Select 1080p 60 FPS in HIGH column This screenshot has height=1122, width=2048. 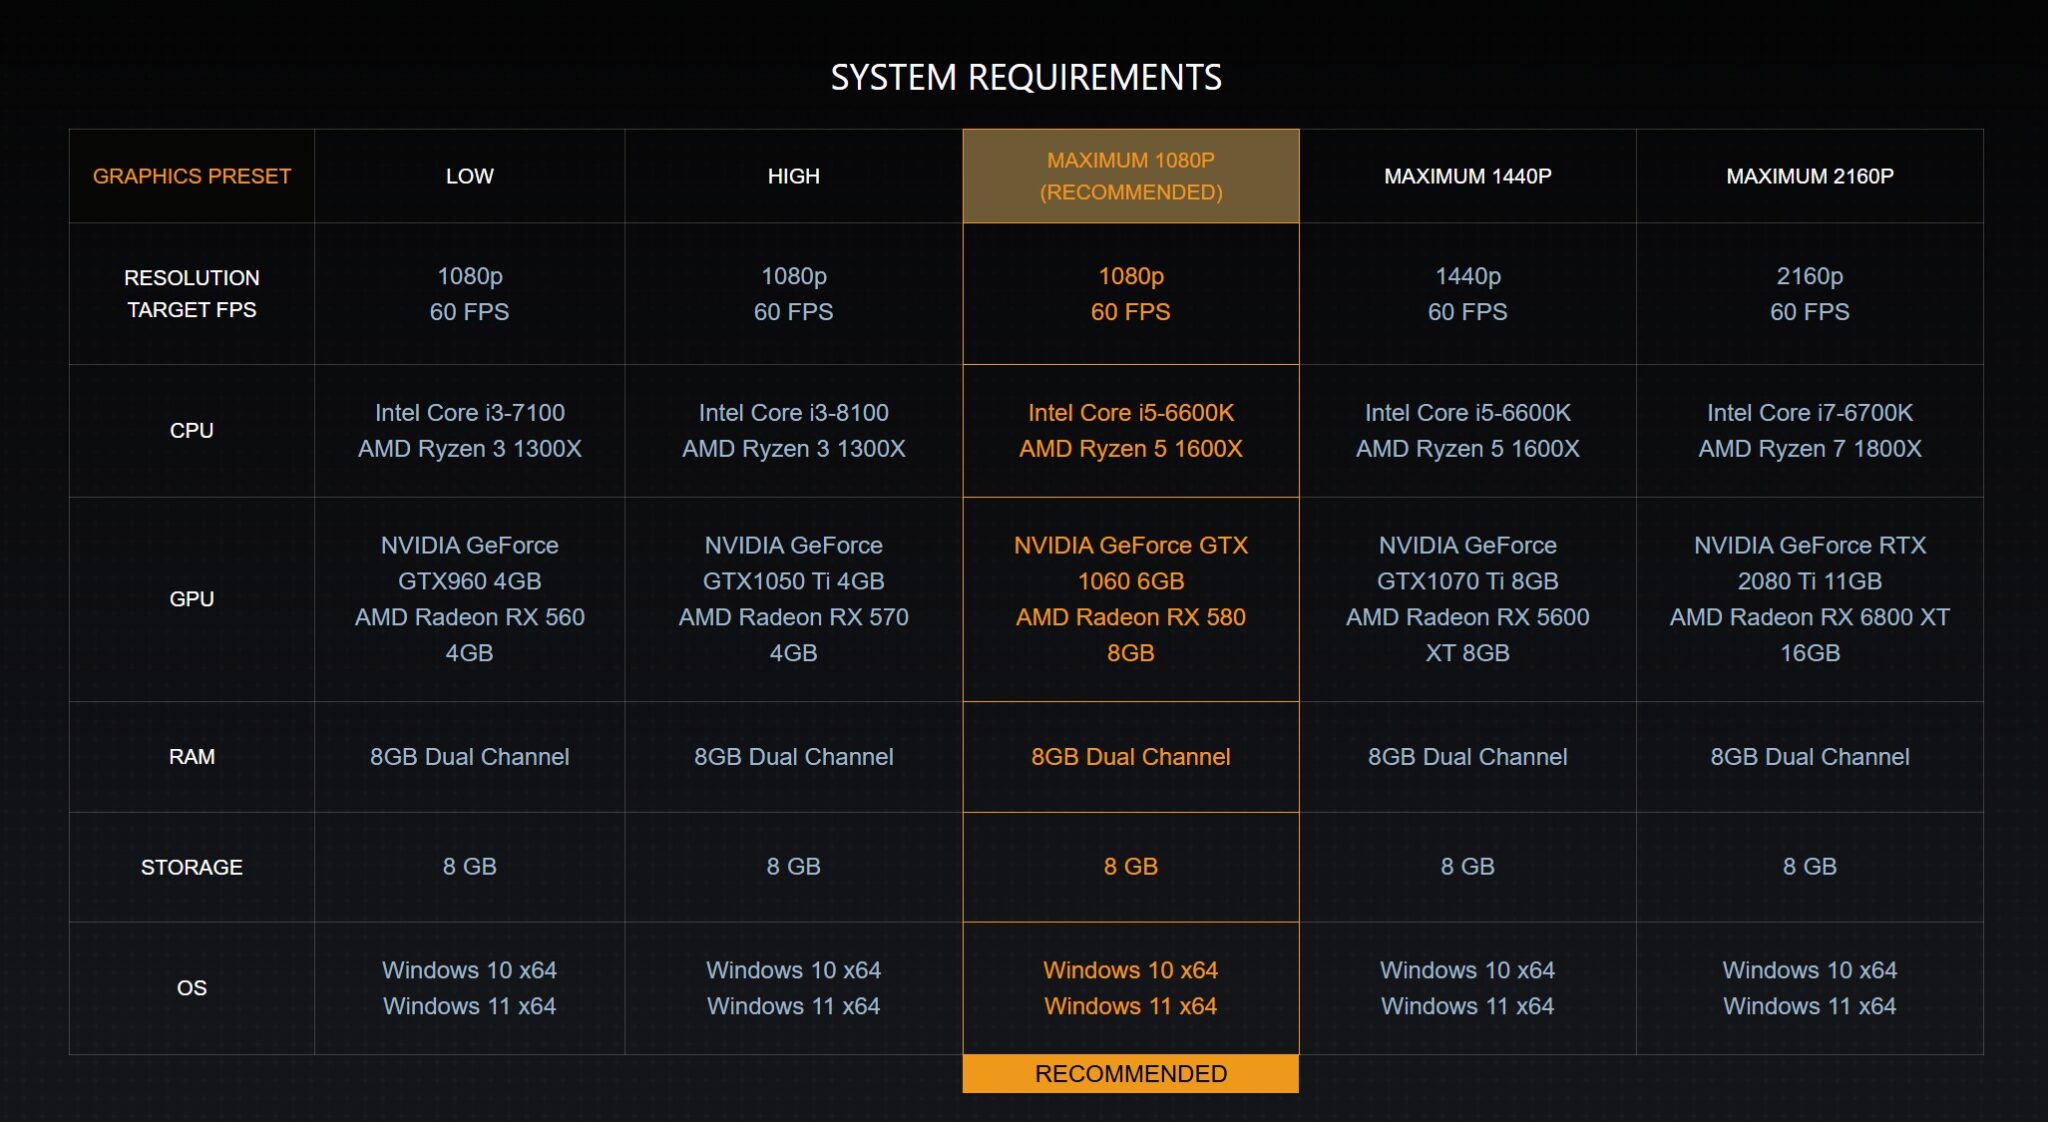tap(794, 294)
